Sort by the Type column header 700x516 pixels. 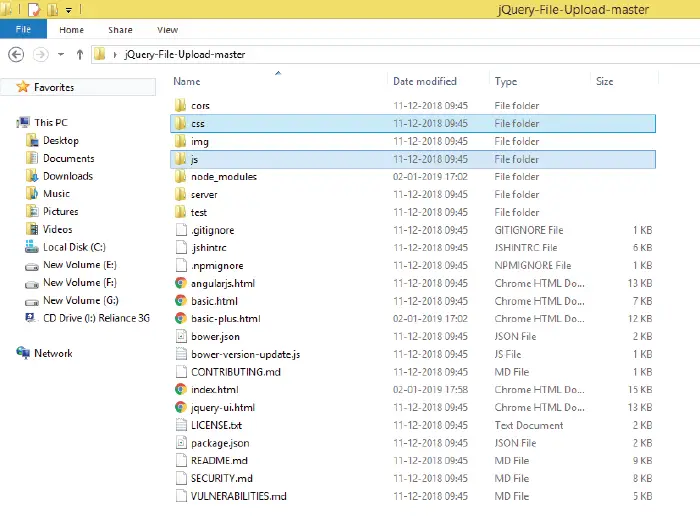tap(505, 81)
